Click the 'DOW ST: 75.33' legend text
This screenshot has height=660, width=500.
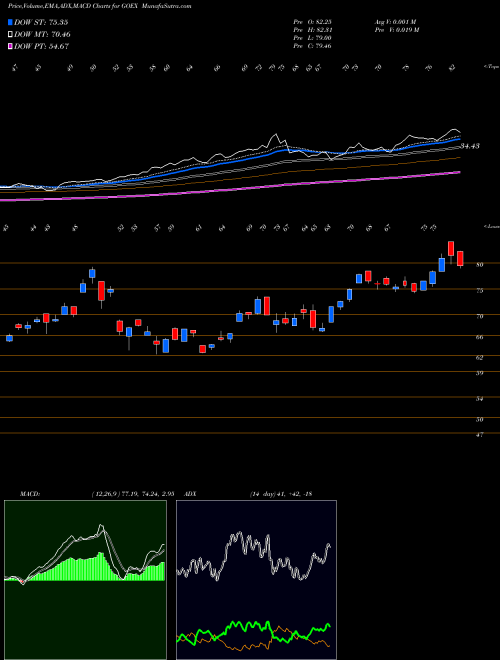coord(41,22)
